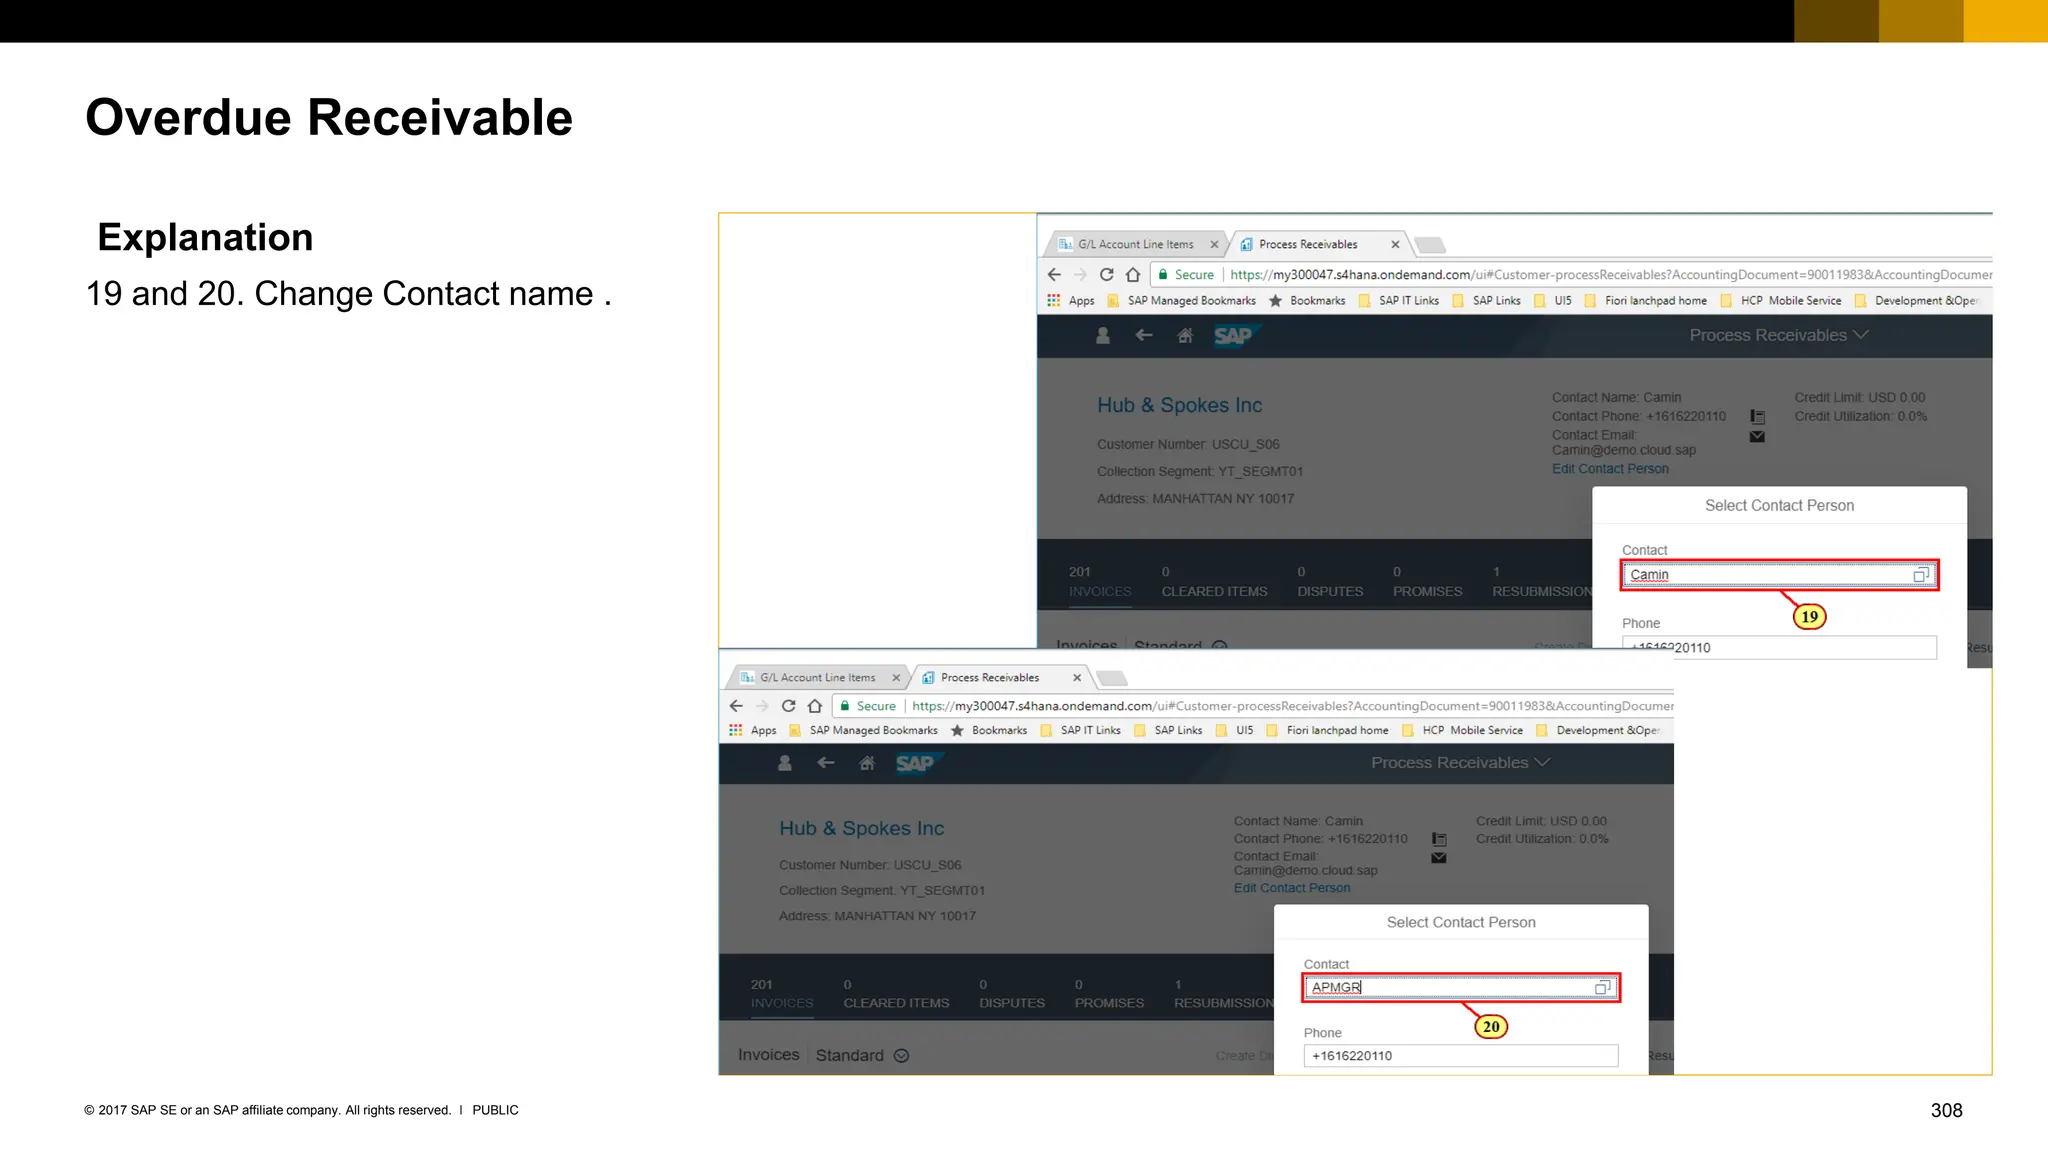The image size is (2048, 1152).
Task: Select DISPUTES tab in step 20 screenshot
Action: click(1012, 1003)
